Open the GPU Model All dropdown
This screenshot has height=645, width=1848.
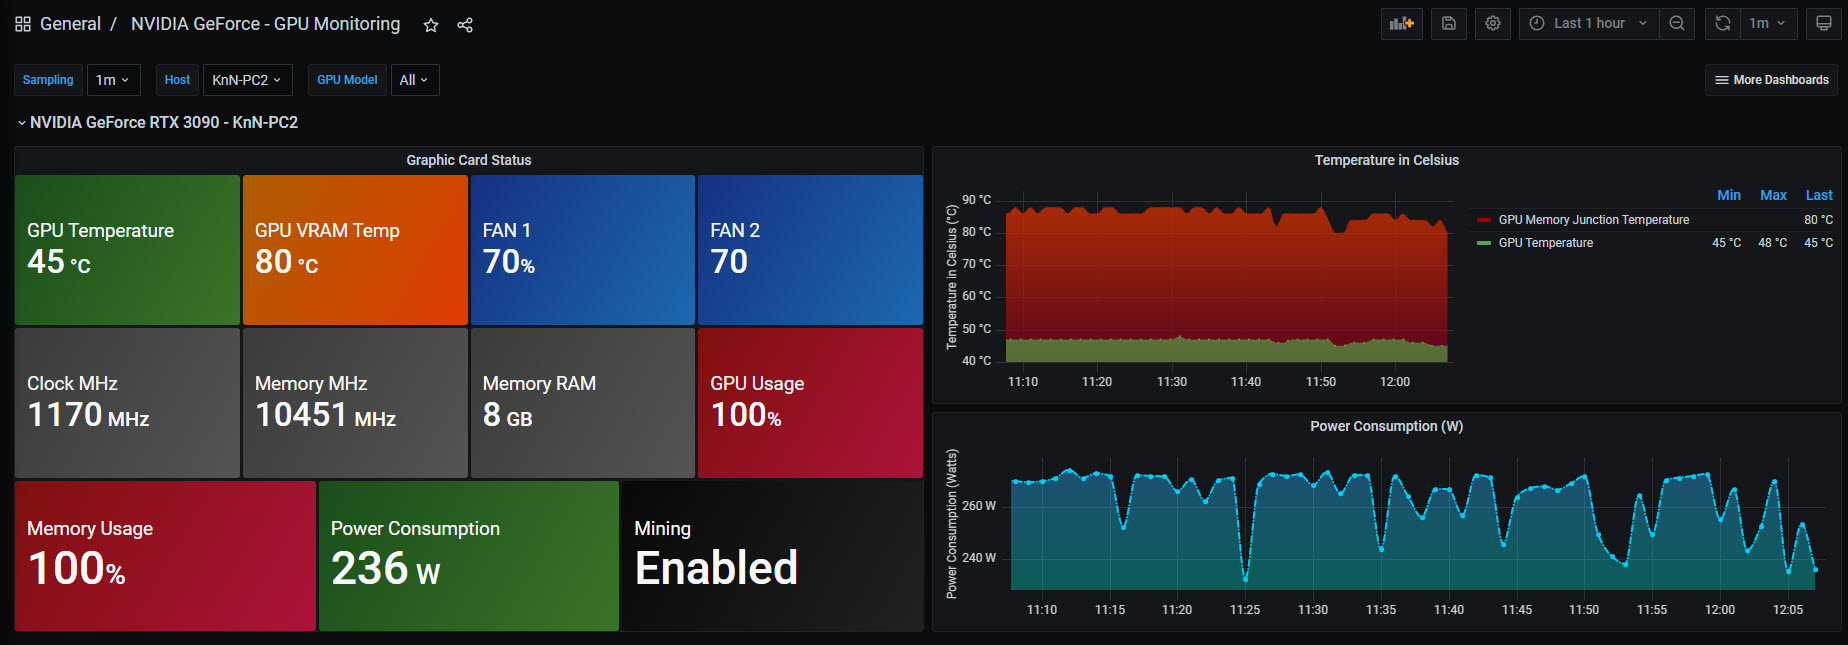[x=414, y=80]
